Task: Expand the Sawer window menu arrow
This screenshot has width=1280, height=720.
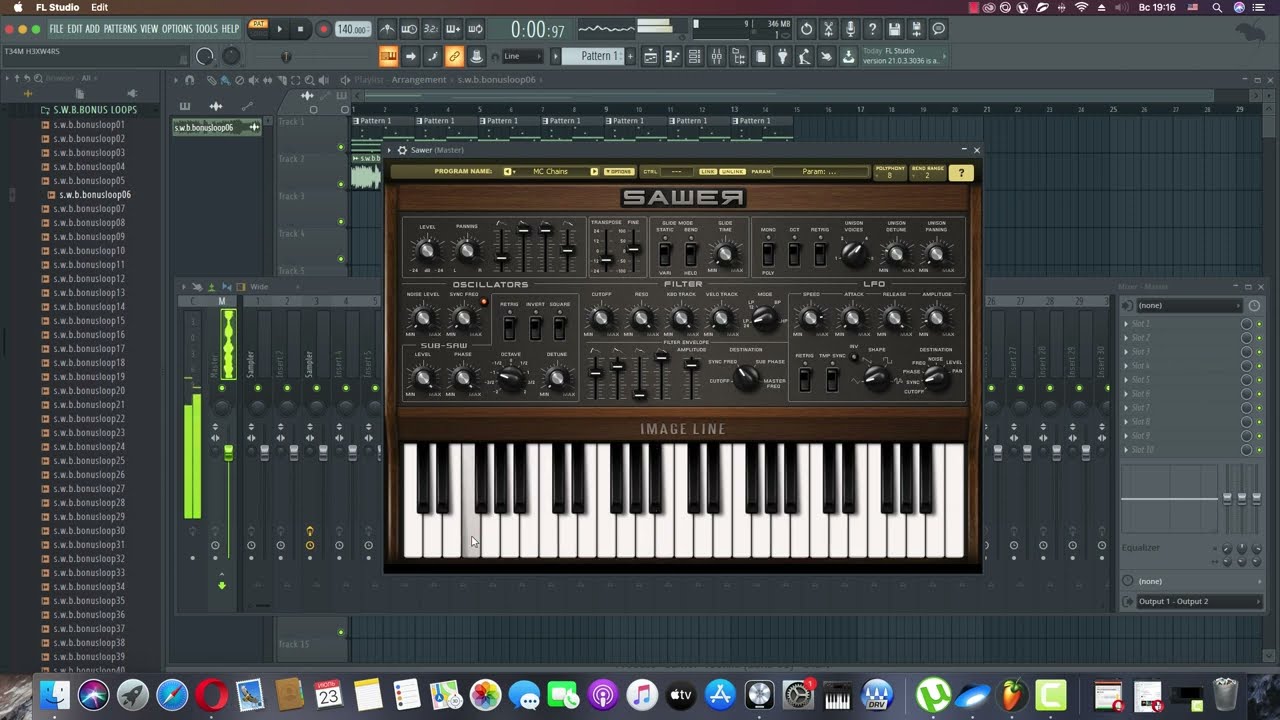Action: (x=390, y=150)
